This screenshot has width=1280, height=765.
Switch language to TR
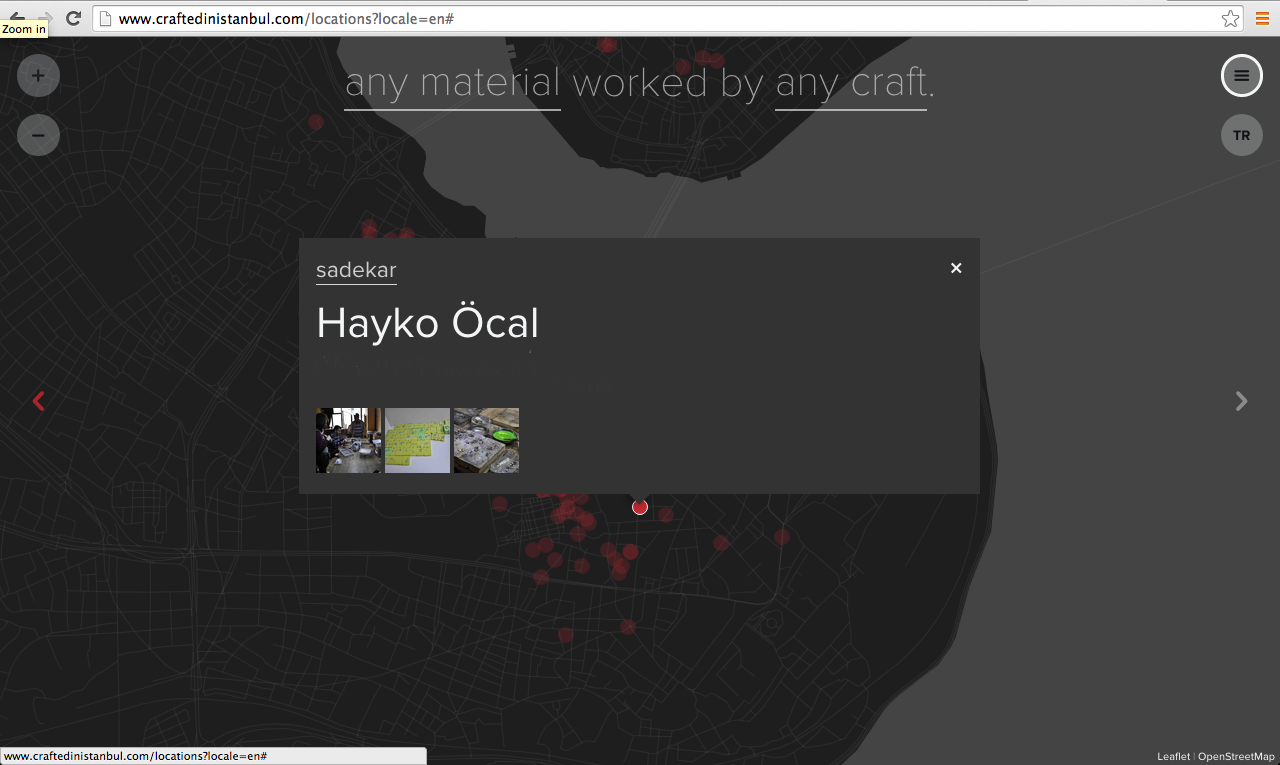click(x=1241, y=135)
